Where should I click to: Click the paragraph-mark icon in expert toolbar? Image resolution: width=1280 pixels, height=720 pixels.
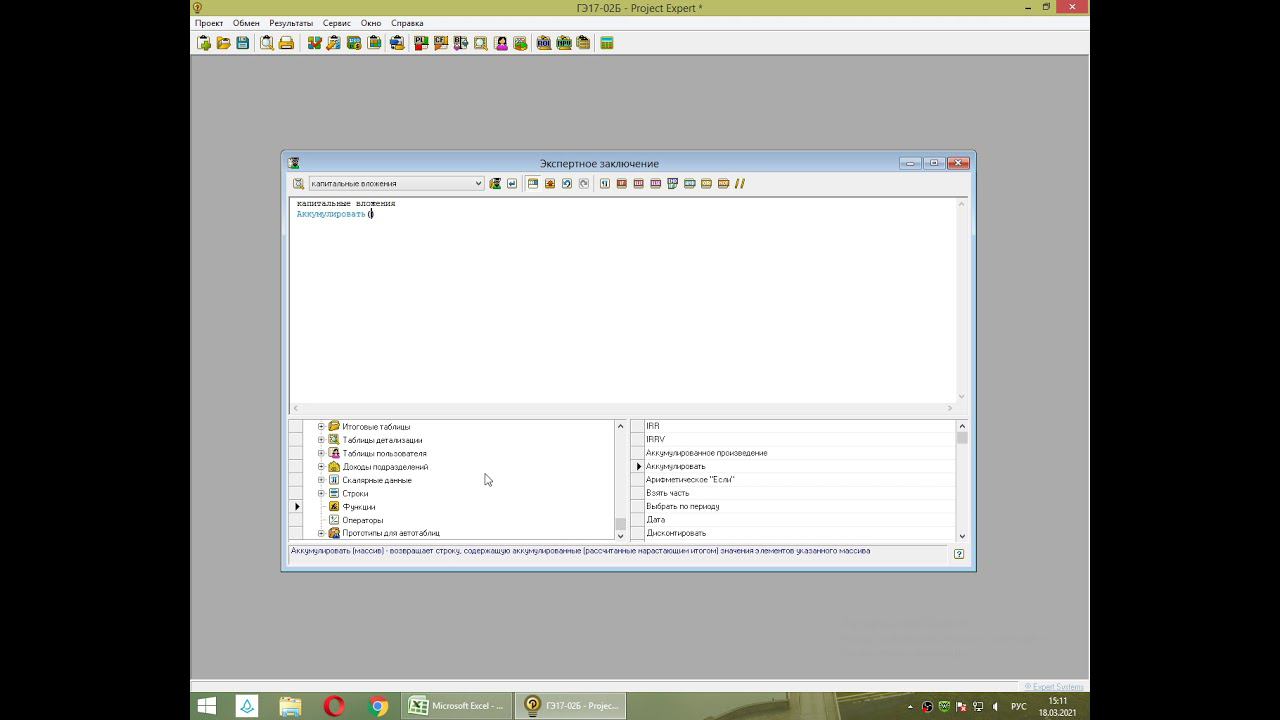pyautogui.click(x=605, y=184)
